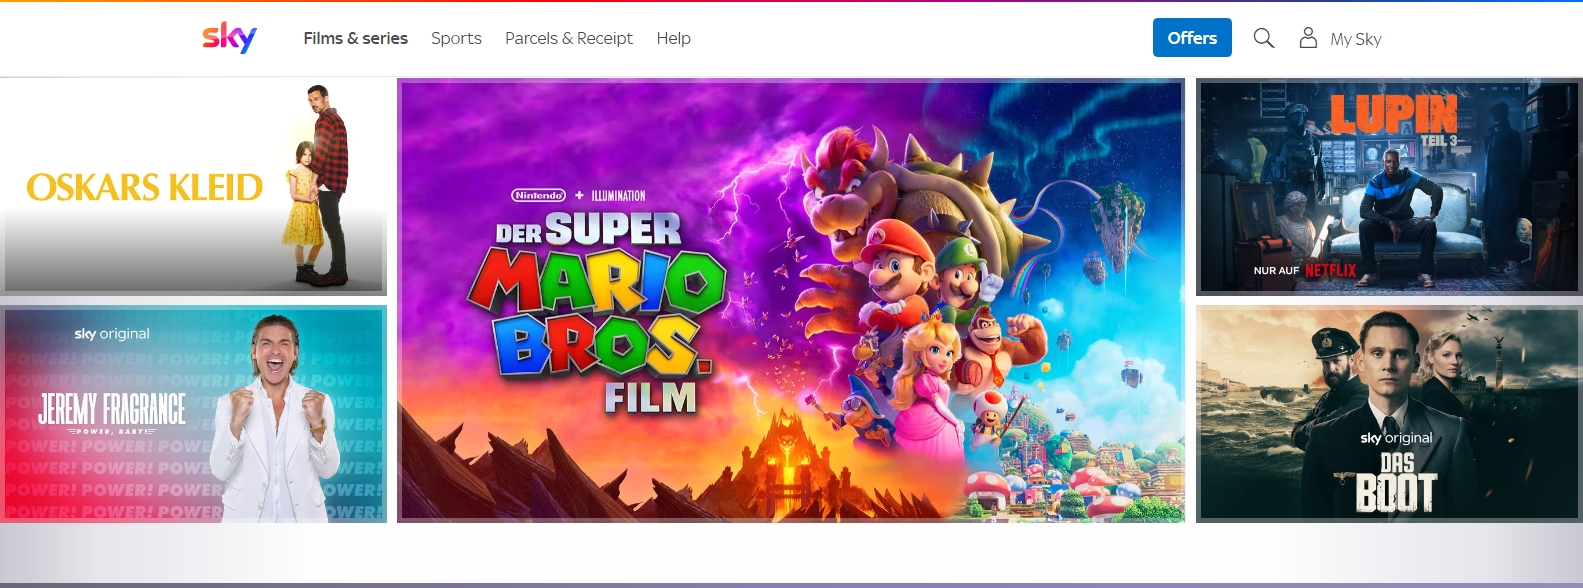The width and height of the screenshot is (1583, 588).
Task: Open the search magnifier icon
Action: [1264, 38]
